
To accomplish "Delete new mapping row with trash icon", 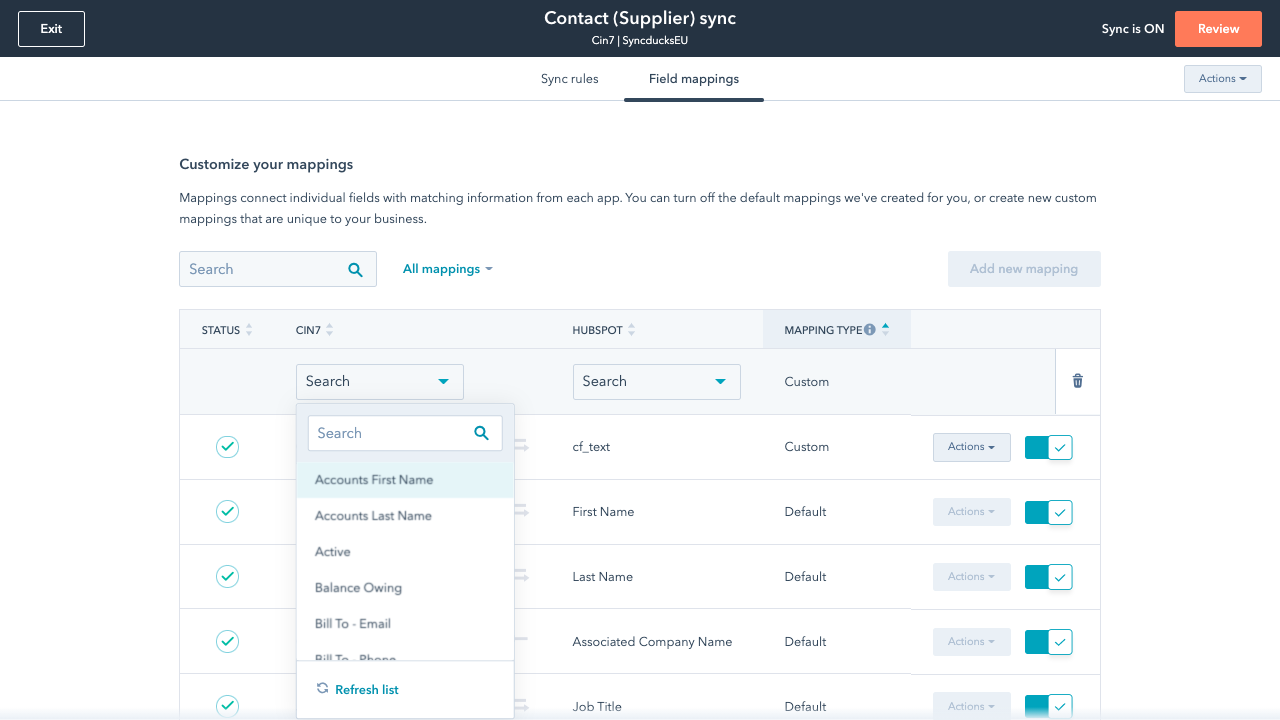I will click(1077, 381).
